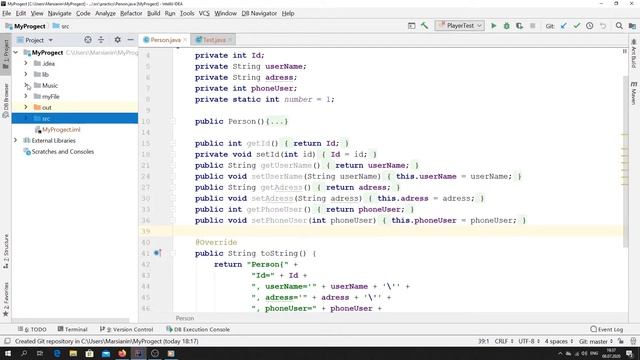Collapse all in Project panel

coord(101,40)
